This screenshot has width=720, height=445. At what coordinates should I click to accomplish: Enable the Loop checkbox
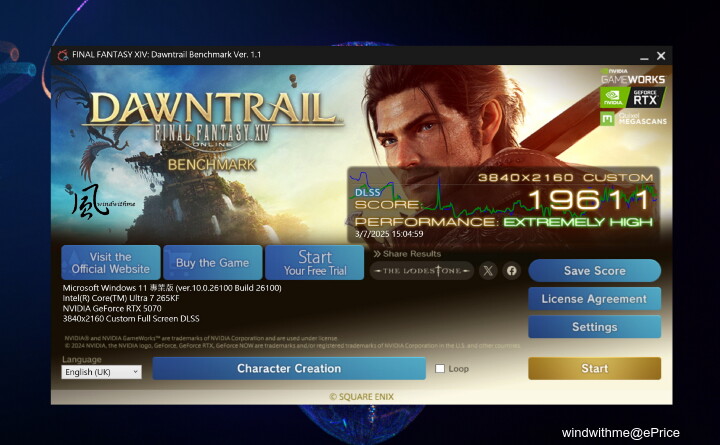pyautogui.click(x=440, y=368)
